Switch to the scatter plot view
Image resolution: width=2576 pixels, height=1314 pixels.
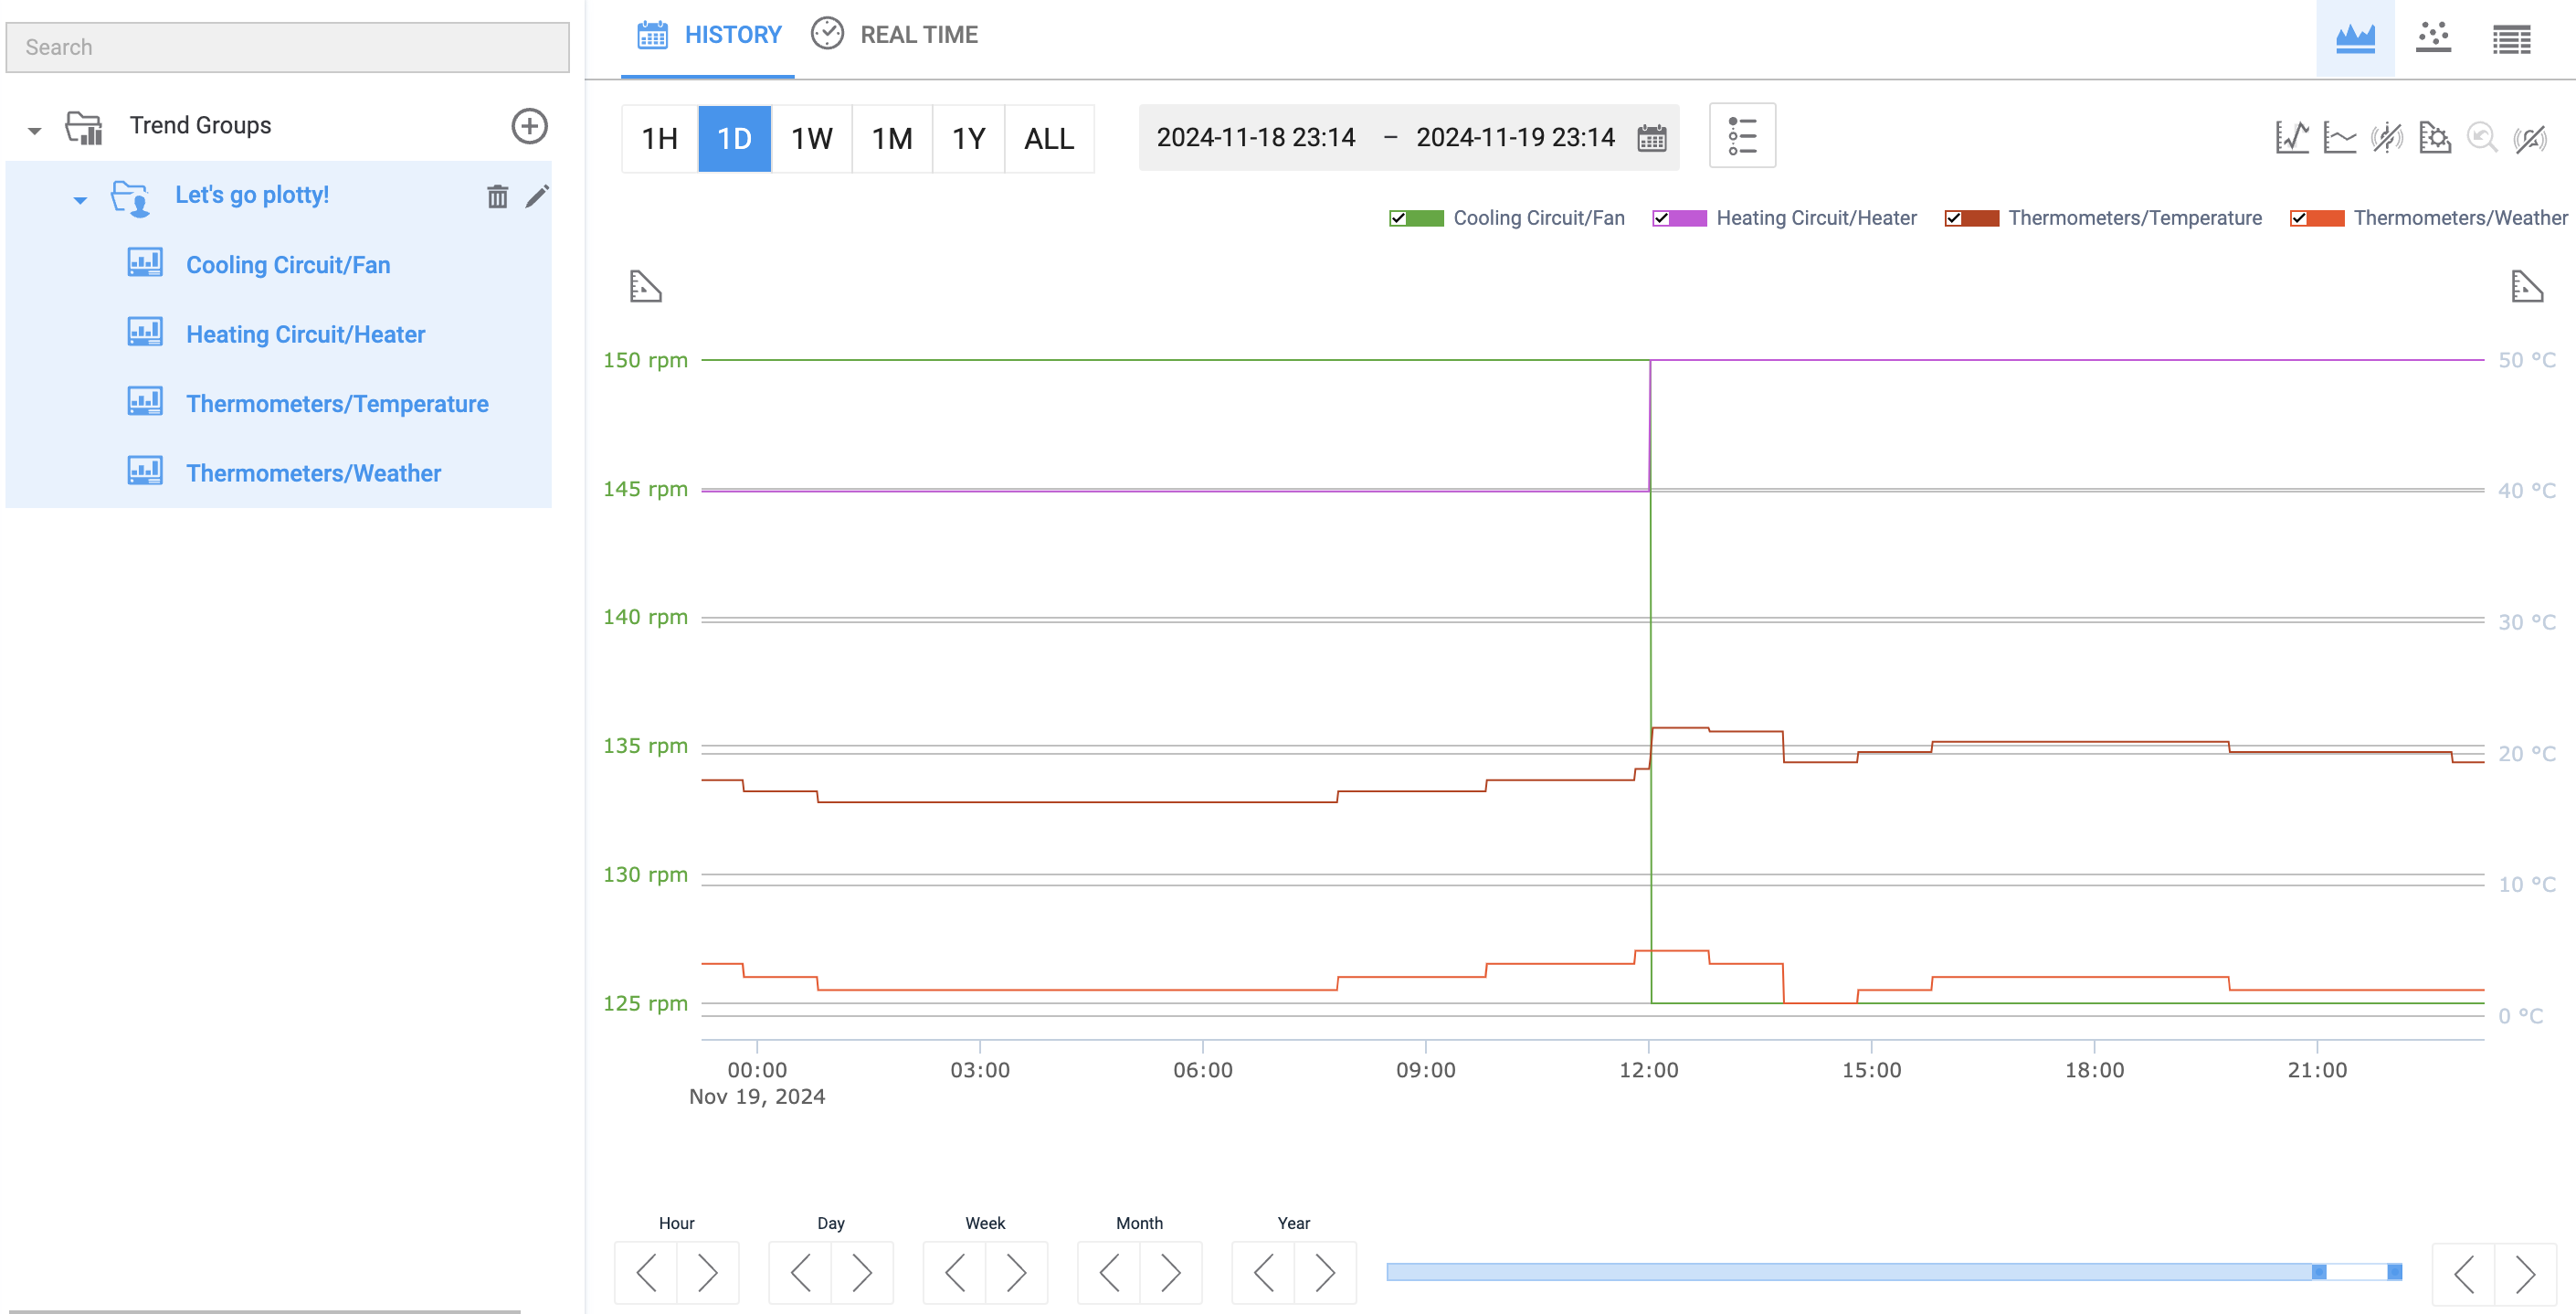2433,38
